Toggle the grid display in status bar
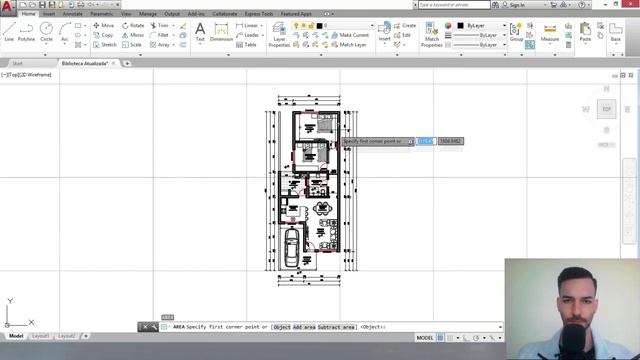This screenshot has height=360, width=640. (440, 338)
